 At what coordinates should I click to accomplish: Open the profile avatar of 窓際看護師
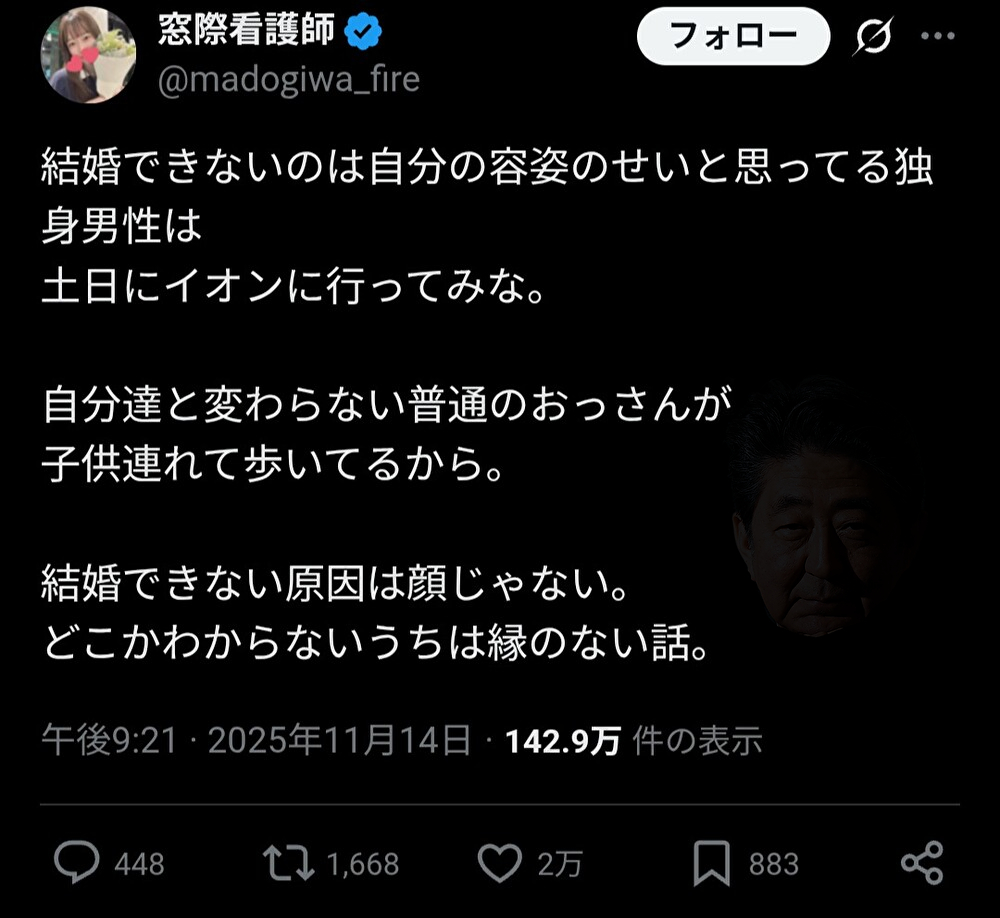tap(88, 55)
